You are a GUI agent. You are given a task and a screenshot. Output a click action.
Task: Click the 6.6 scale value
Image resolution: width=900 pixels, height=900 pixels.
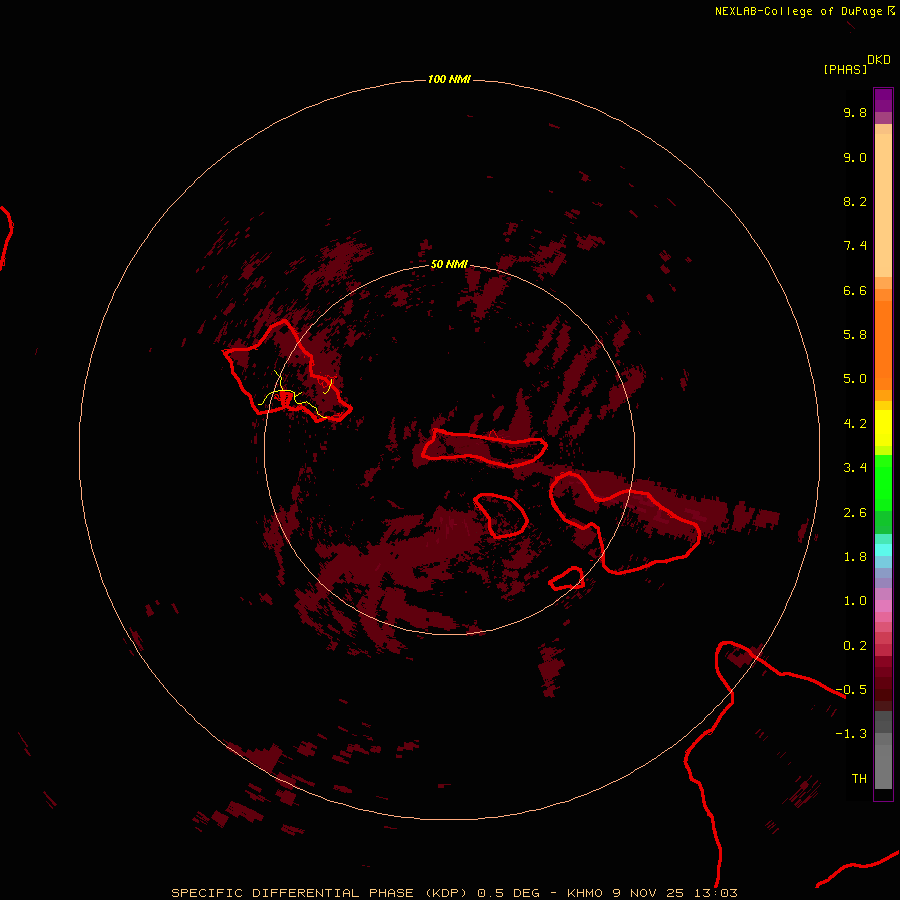click(855, 290)
